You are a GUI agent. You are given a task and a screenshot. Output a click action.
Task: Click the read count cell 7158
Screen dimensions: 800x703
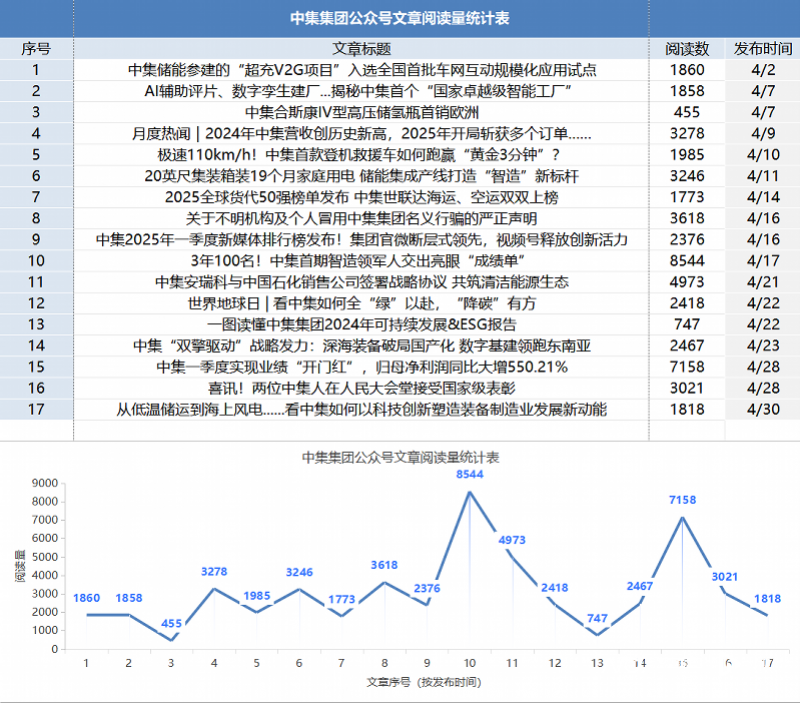click(687, 367)
